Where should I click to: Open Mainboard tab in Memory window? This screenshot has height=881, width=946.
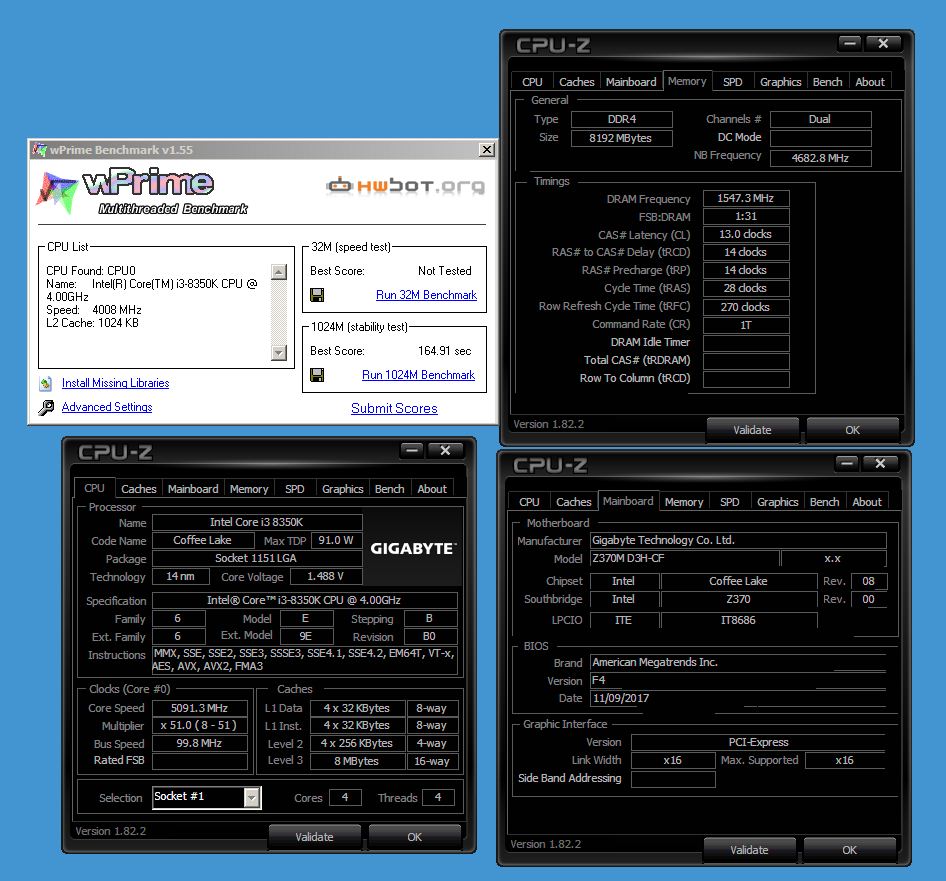click(631, 82)
